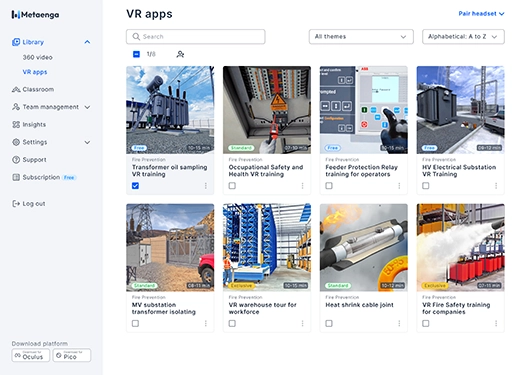Open the HV Electrical Substation thumbnail
Viewport: 528px width, 375px height.
pos(460,110)
